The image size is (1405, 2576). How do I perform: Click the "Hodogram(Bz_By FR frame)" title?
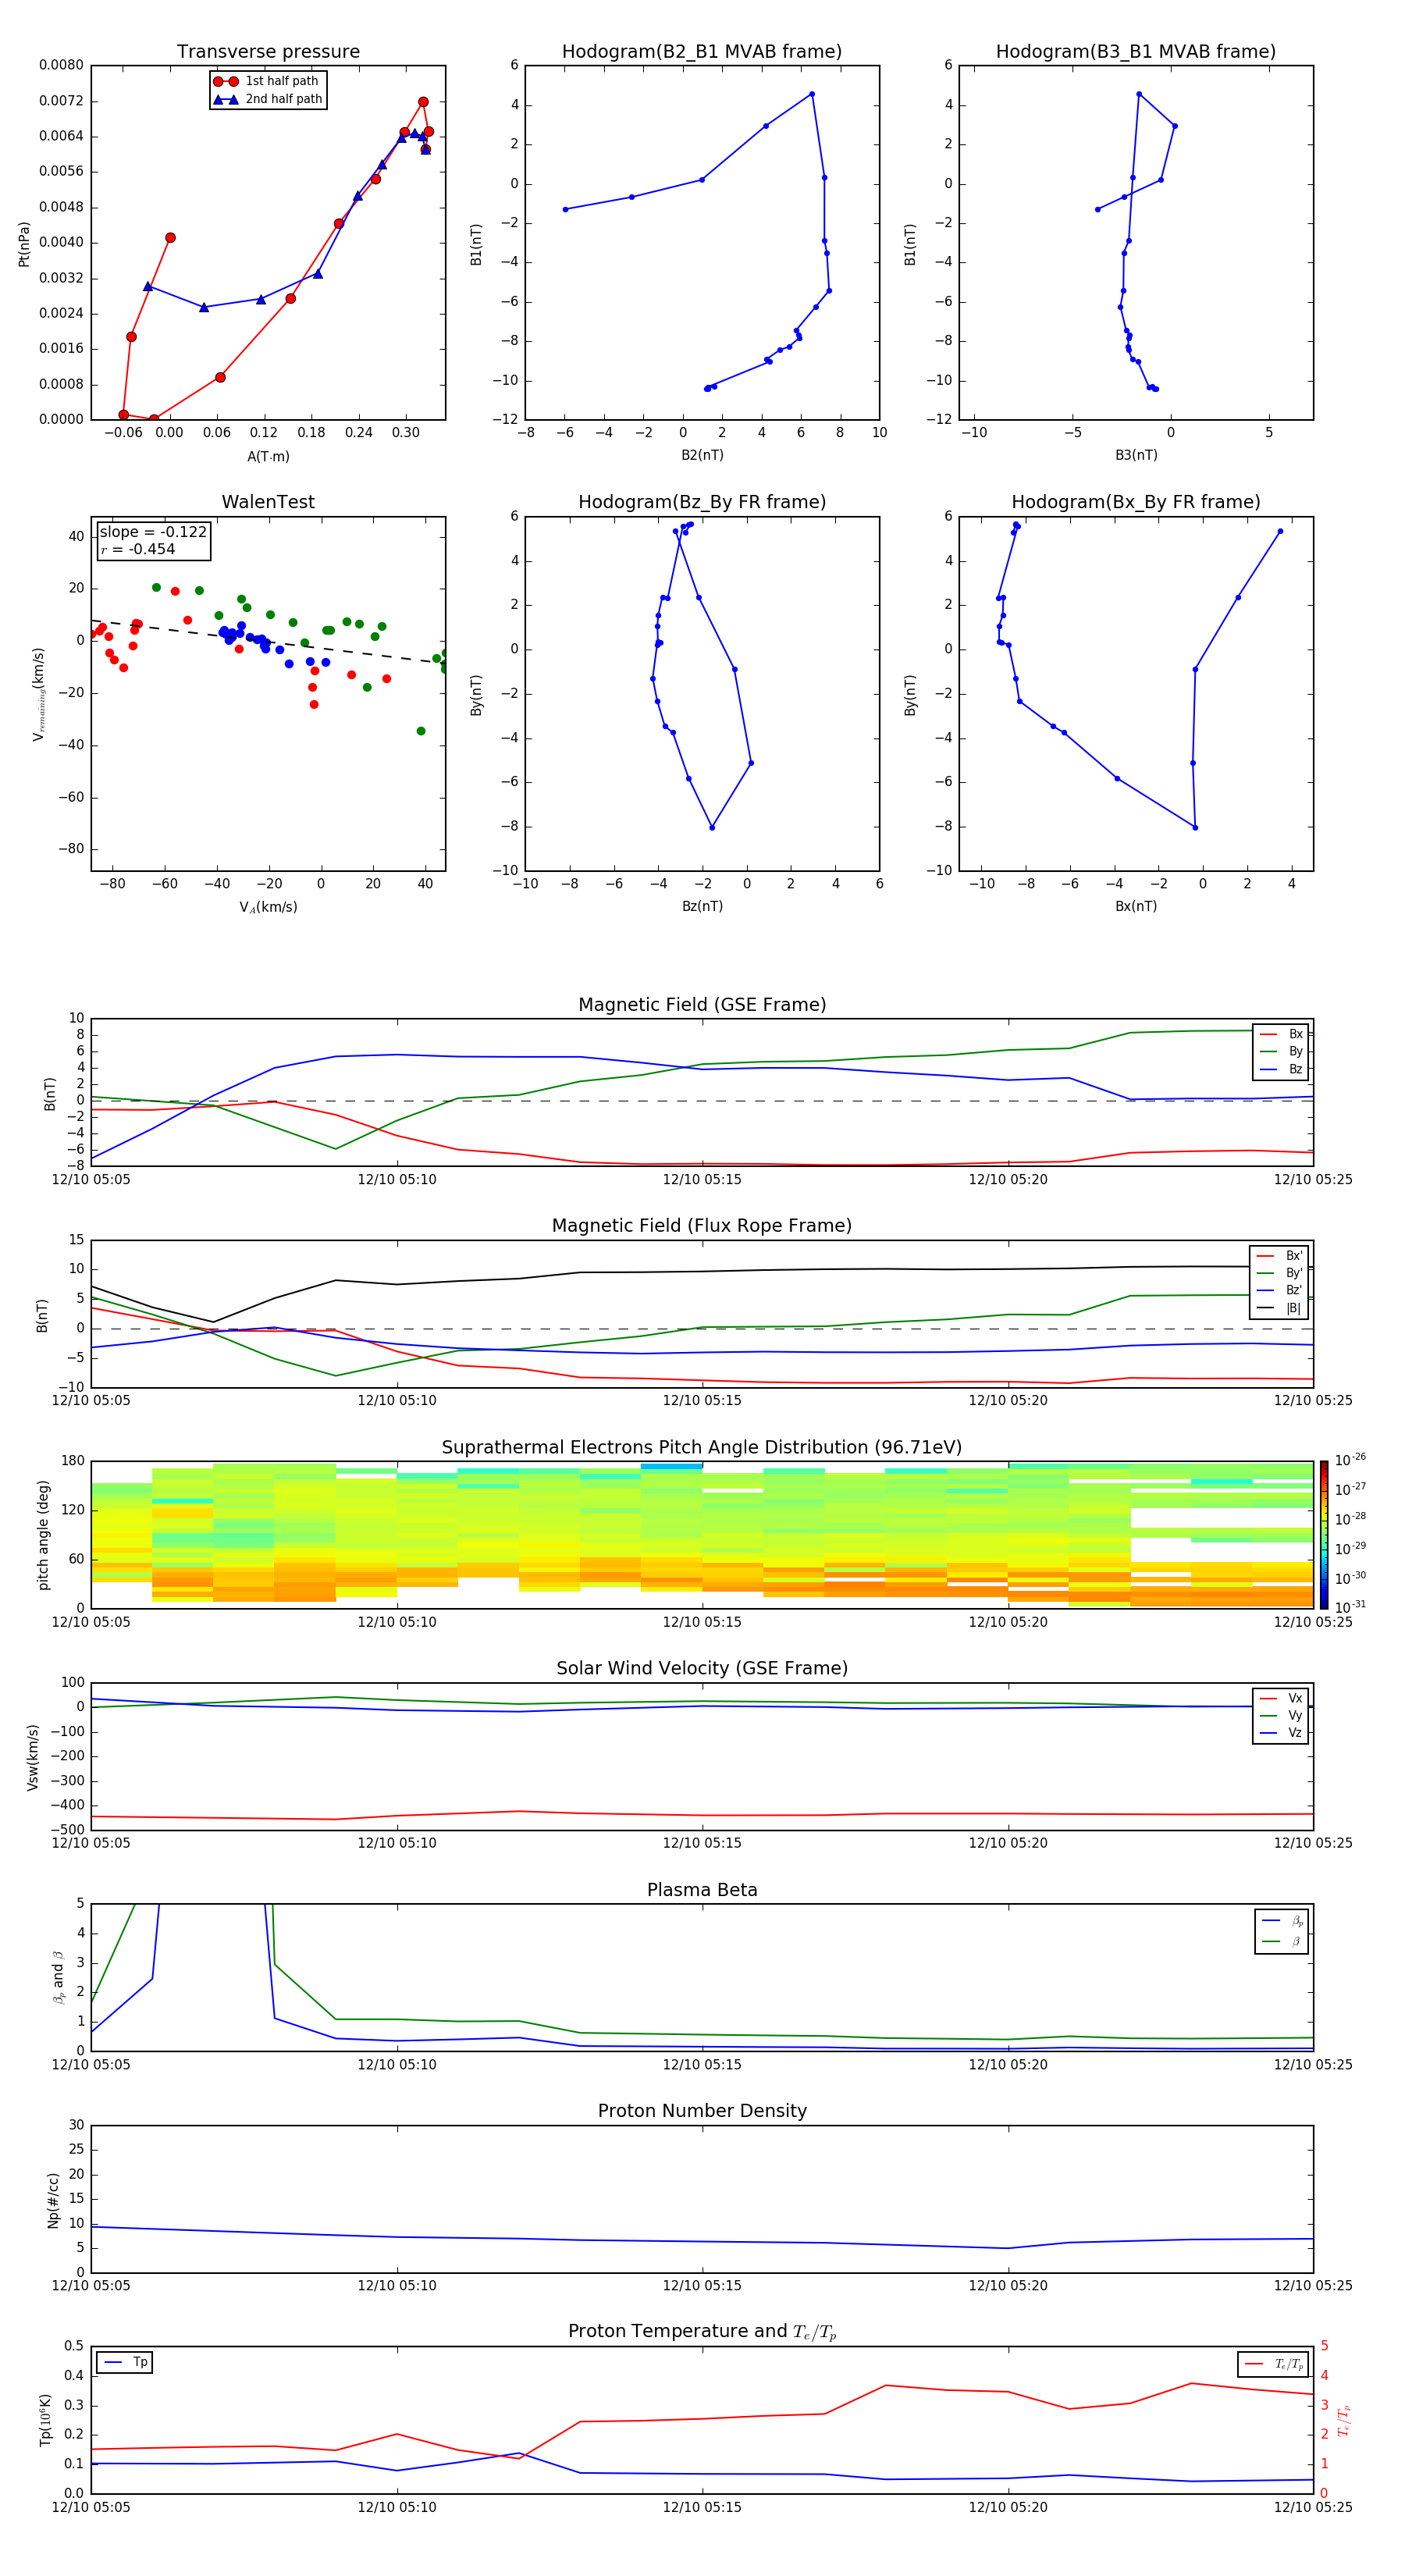click(x=702, y=502)
